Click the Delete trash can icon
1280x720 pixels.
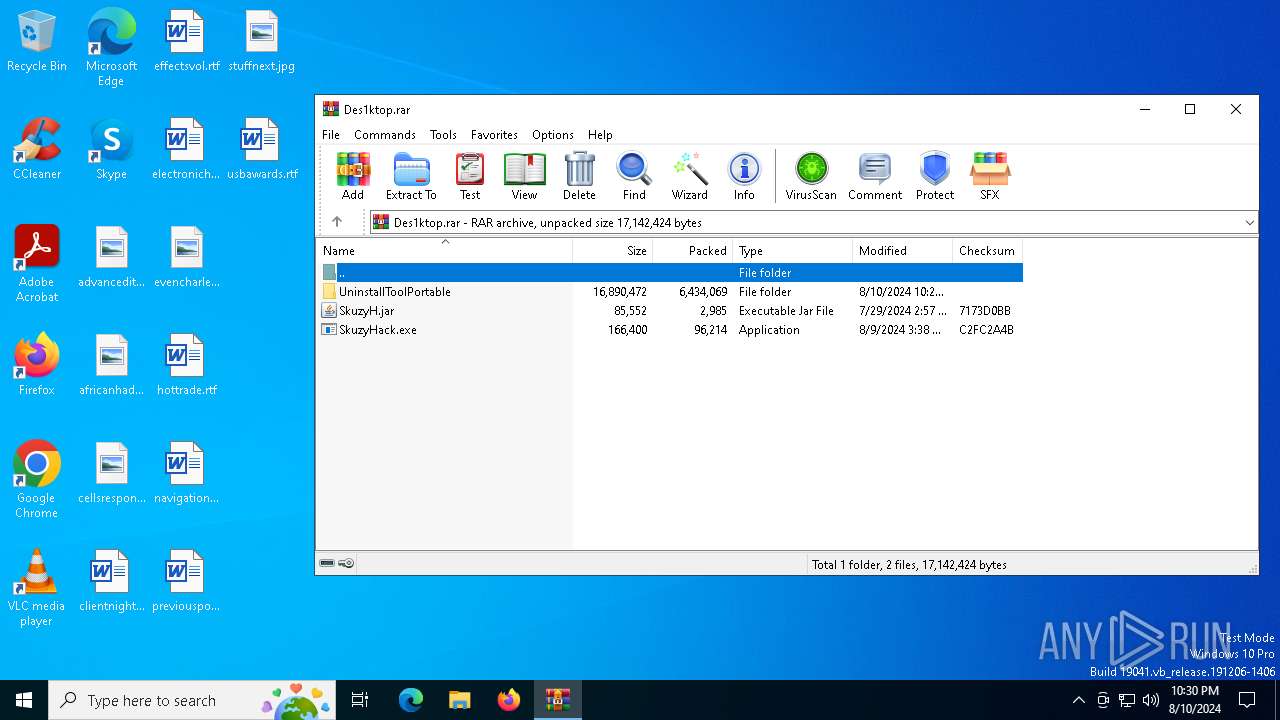coord(579,176)
